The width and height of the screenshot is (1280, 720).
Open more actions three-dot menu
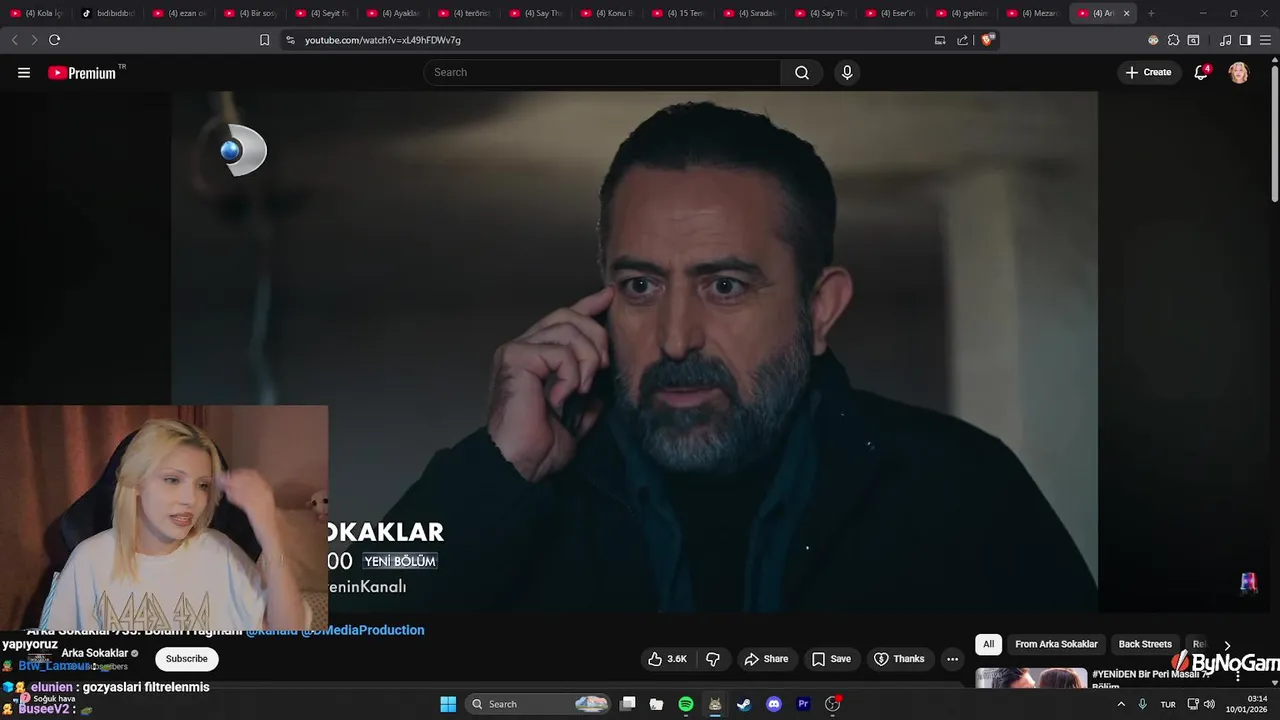click(x=952, y=659)
